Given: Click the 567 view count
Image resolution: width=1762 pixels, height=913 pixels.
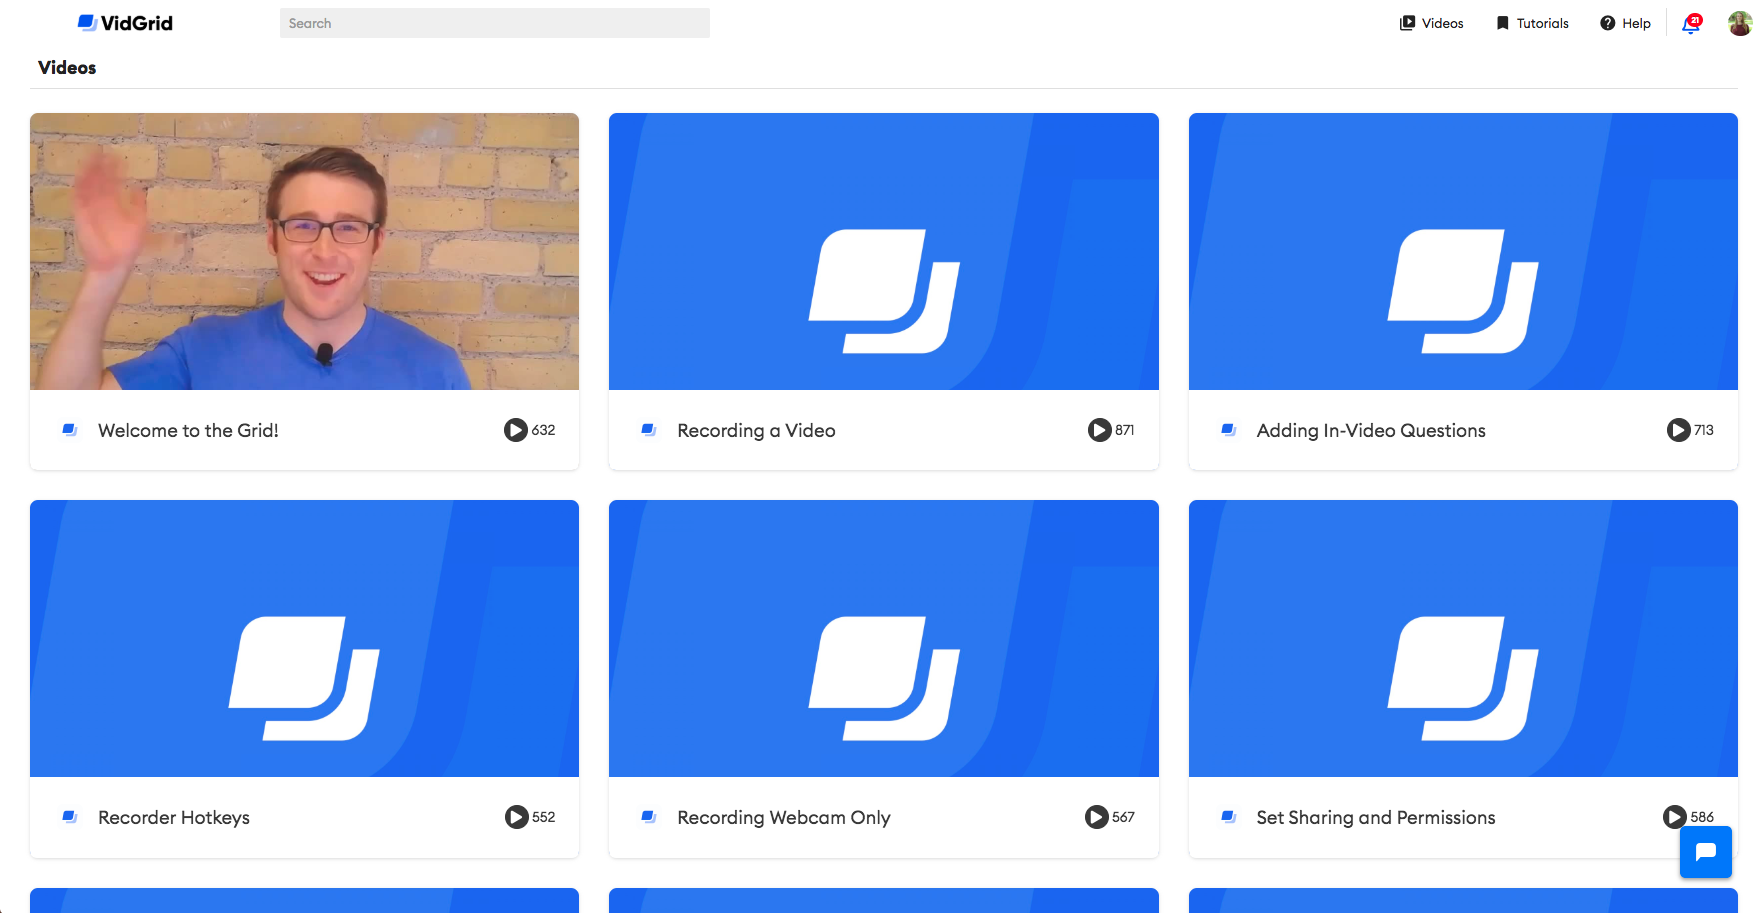Looking at the screenshot, I should pos(1124,817).
